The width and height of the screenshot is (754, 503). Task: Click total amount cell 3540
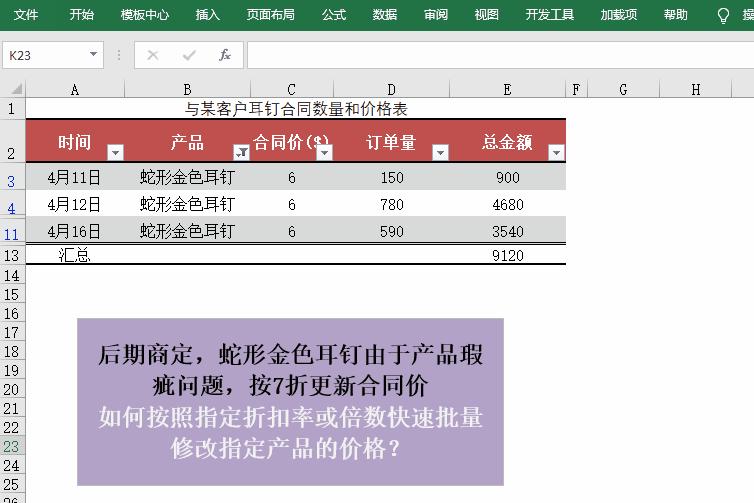507,231
